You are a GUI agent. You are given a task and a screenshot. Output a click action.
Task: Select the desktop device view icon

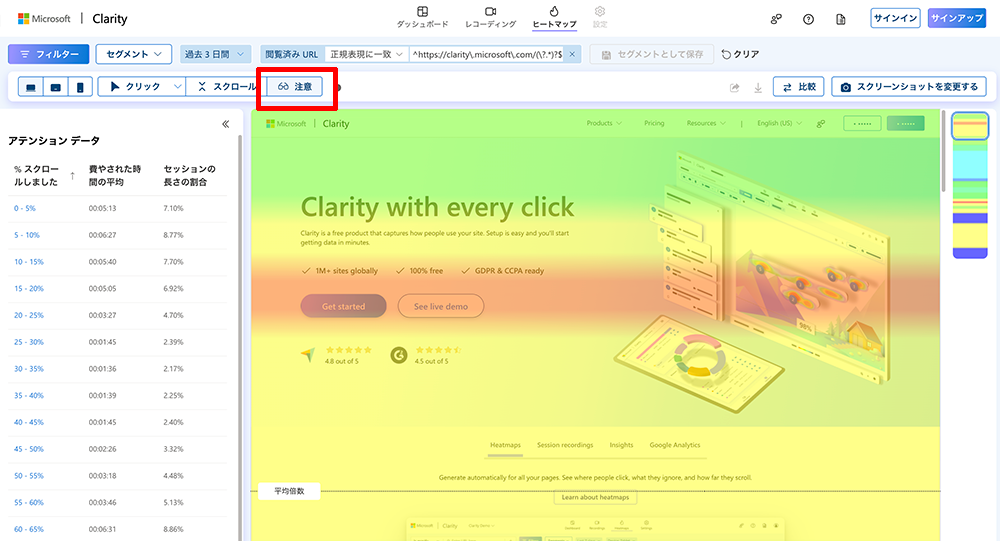(31, 87)
